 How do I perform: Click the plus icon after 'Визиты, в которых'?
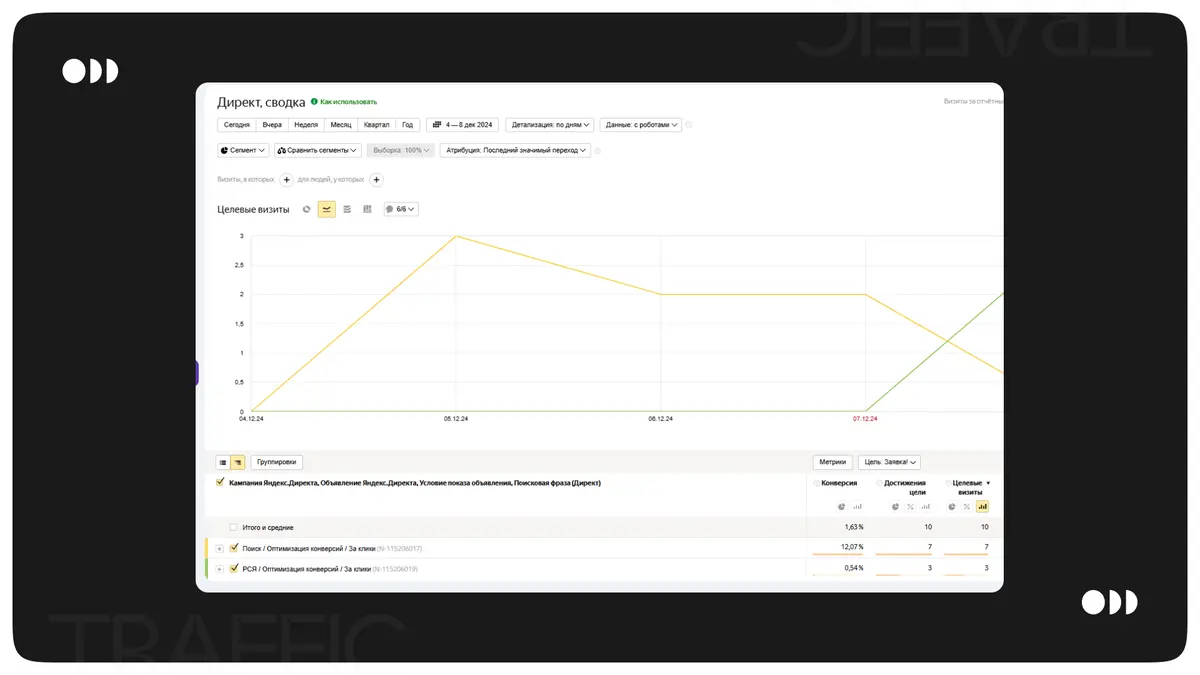286,180
